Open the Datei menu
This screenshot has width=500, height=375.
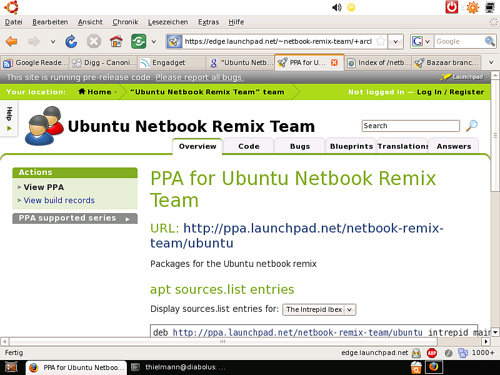pyautogui.click(x=14, y=22)
